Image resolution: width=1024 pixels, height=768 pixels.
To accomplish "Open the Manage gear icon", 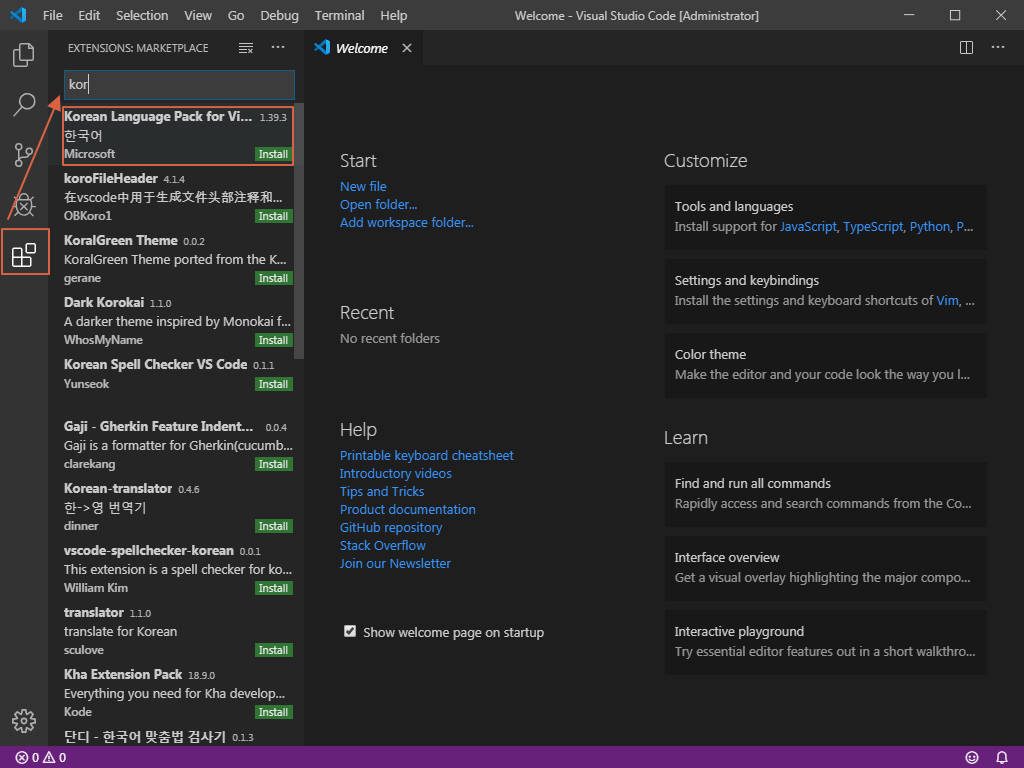I will pyautogui.click(x=24, y=721).
